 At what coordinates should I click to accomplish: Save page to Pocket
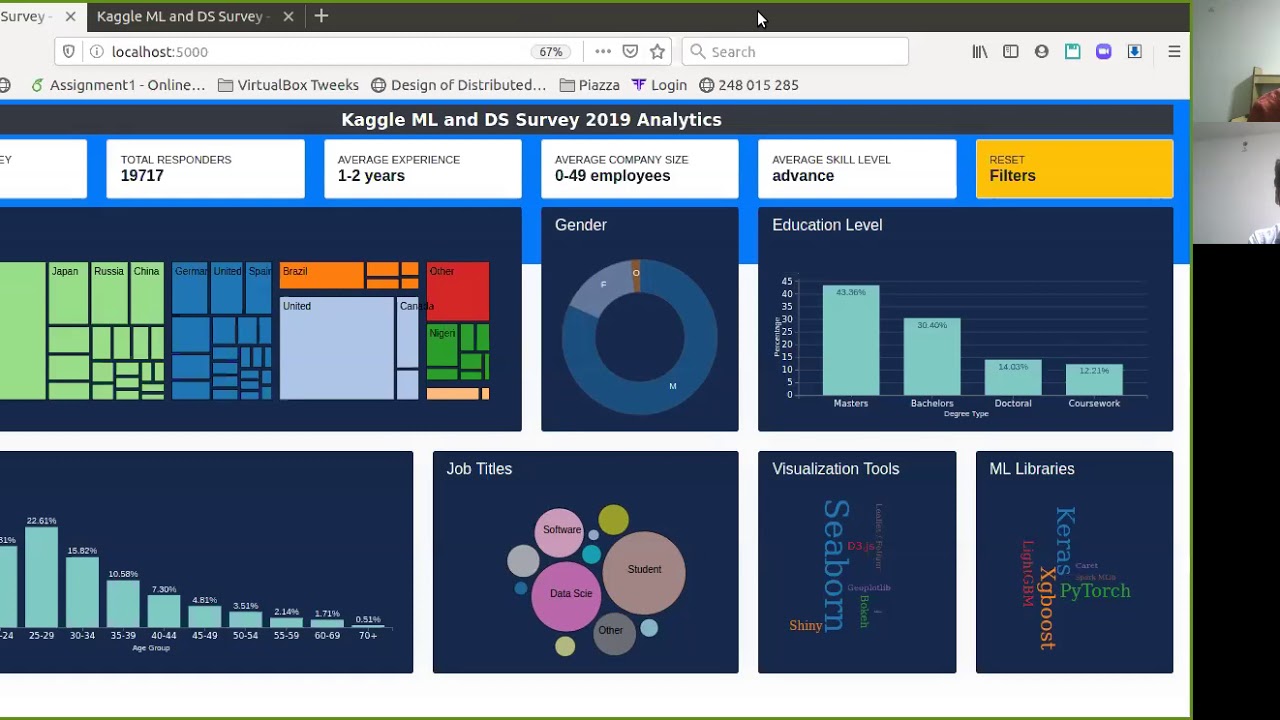(630, 52)
